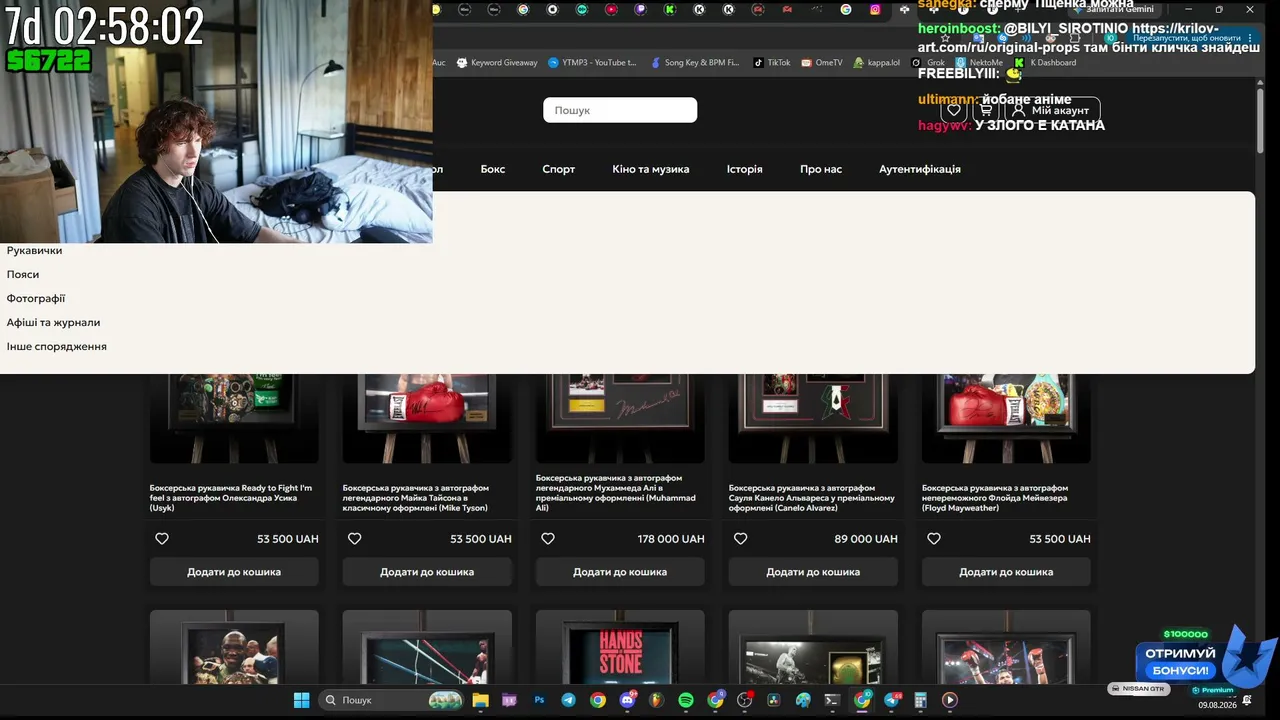The height and width of the screenshot is (720, 1280).
Task: Open the K Dashboard bookmark
Action: pos(1046,62)
